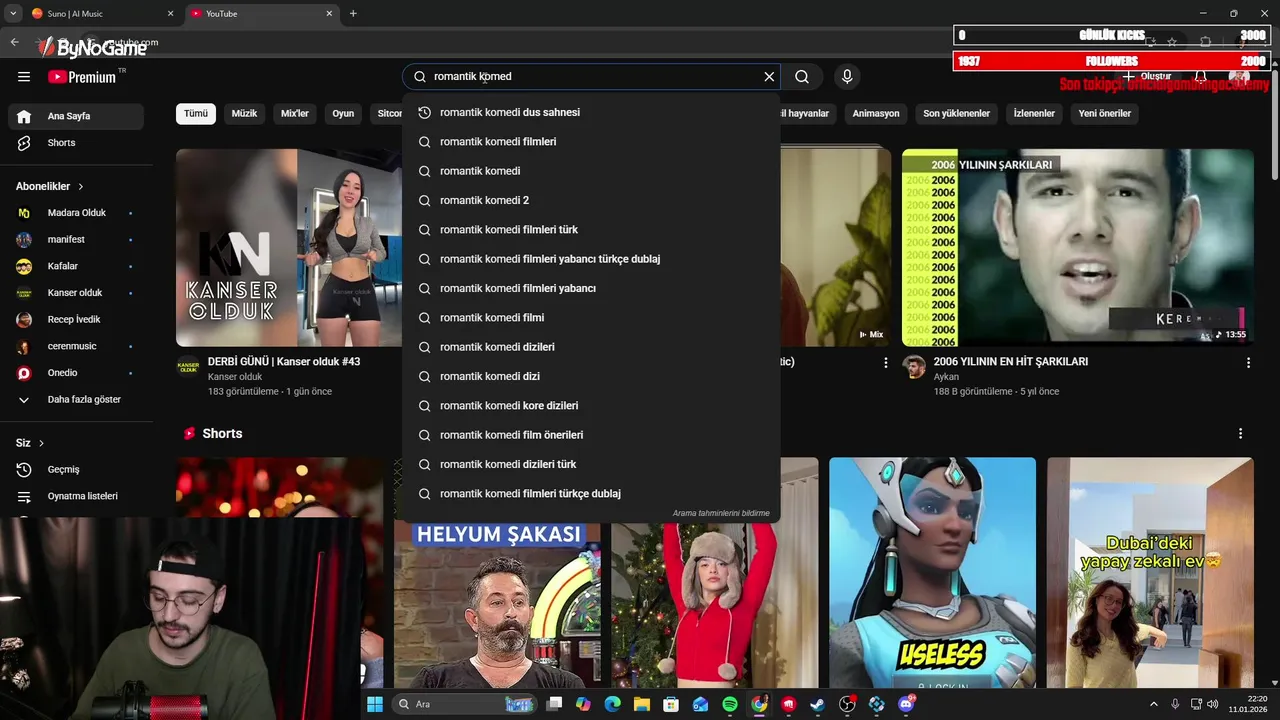Click the taskbar 'Ara' search box
Viewport: 1280px width, 720px height.
coord(465,704)
